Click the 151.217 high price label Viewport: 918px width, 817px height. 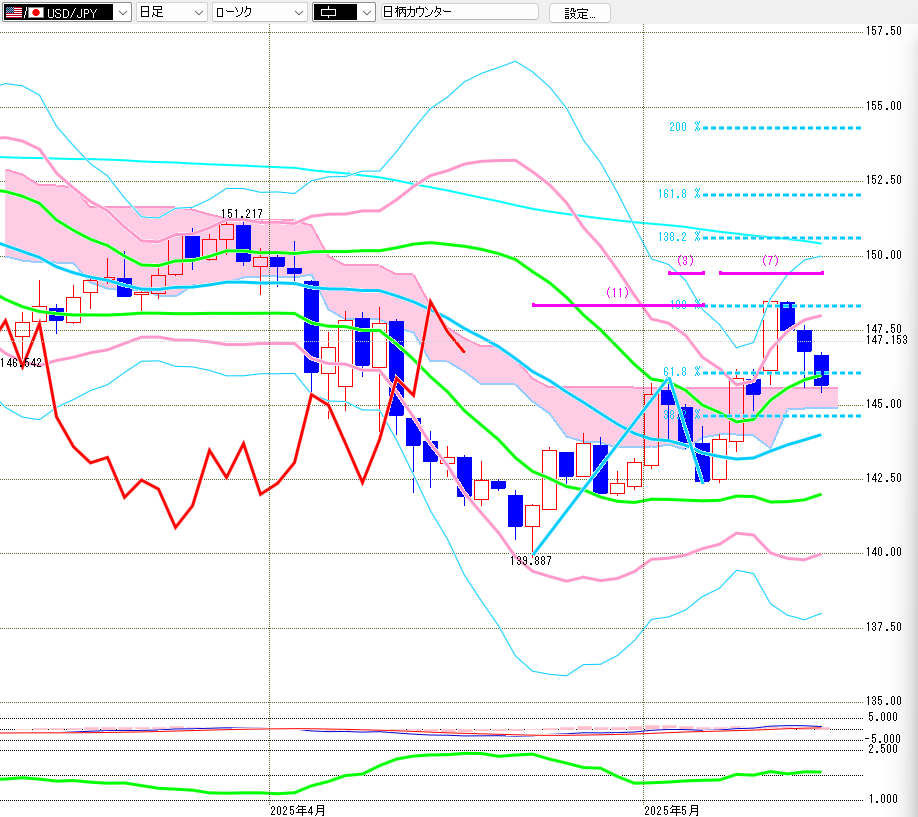click(242, 214)
